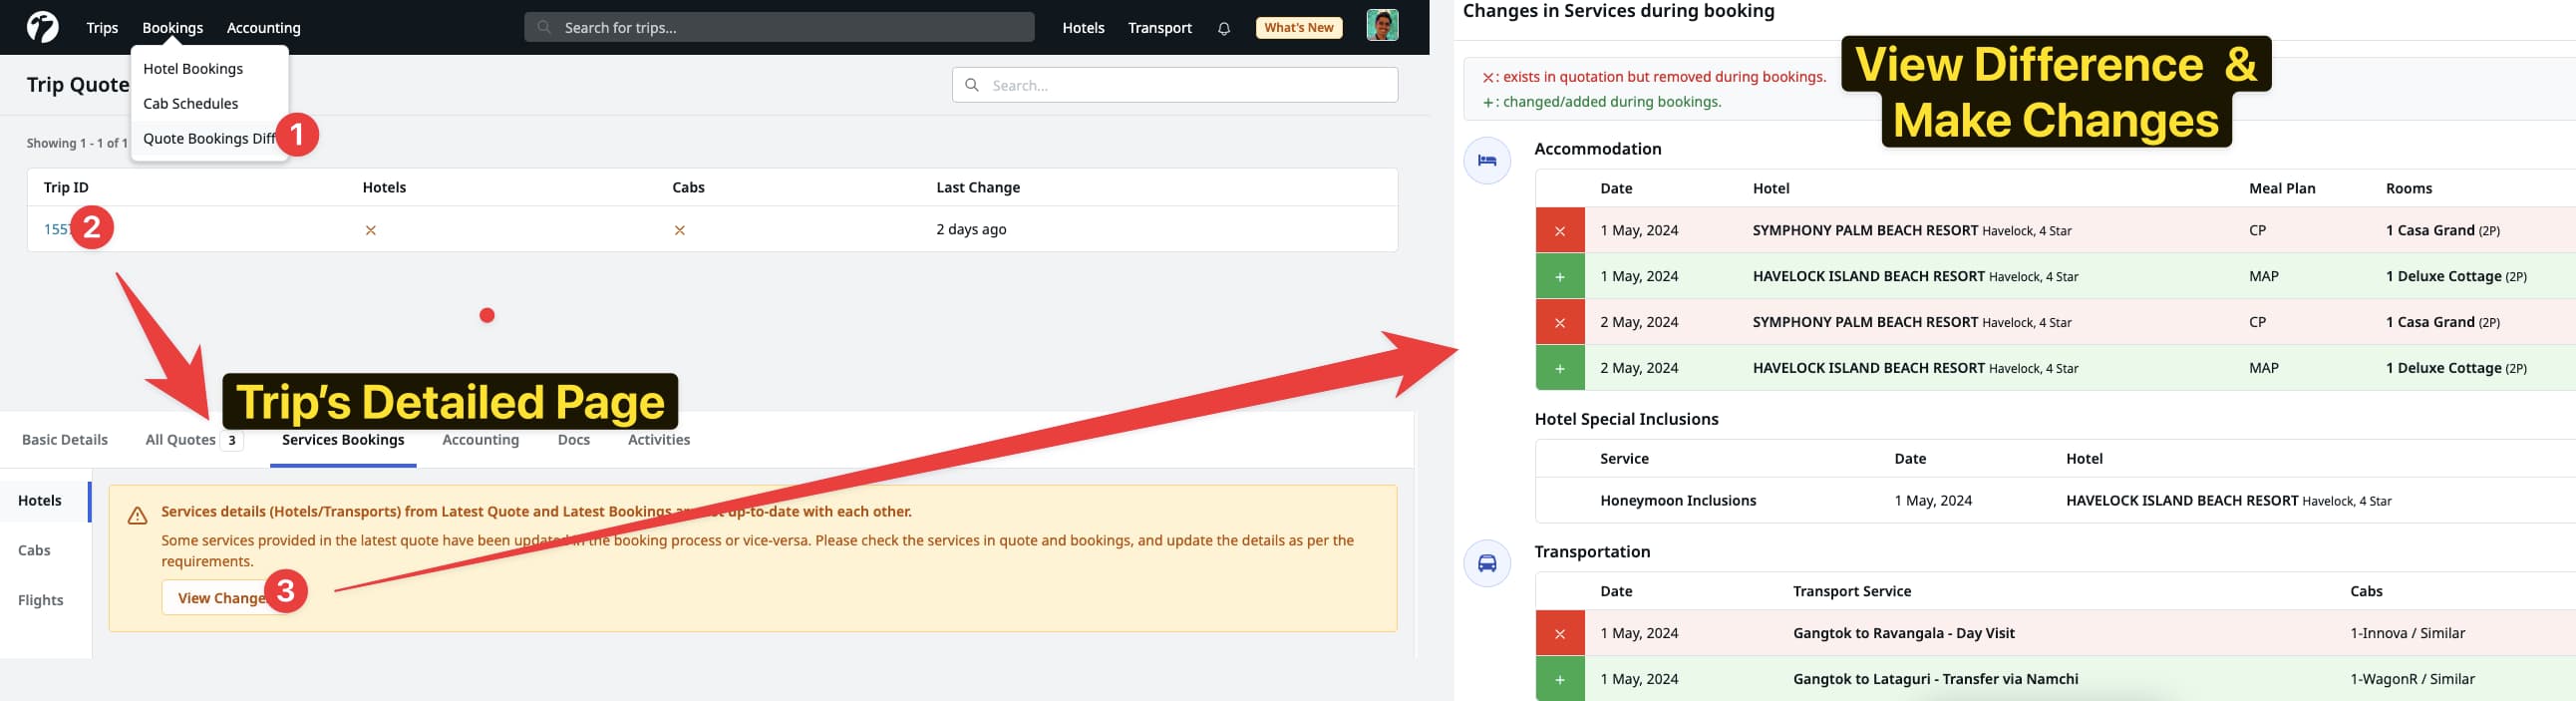The image size is (2576, 701).
Task: Open the Accounting tab in trip details
Action: pos(480,440)
